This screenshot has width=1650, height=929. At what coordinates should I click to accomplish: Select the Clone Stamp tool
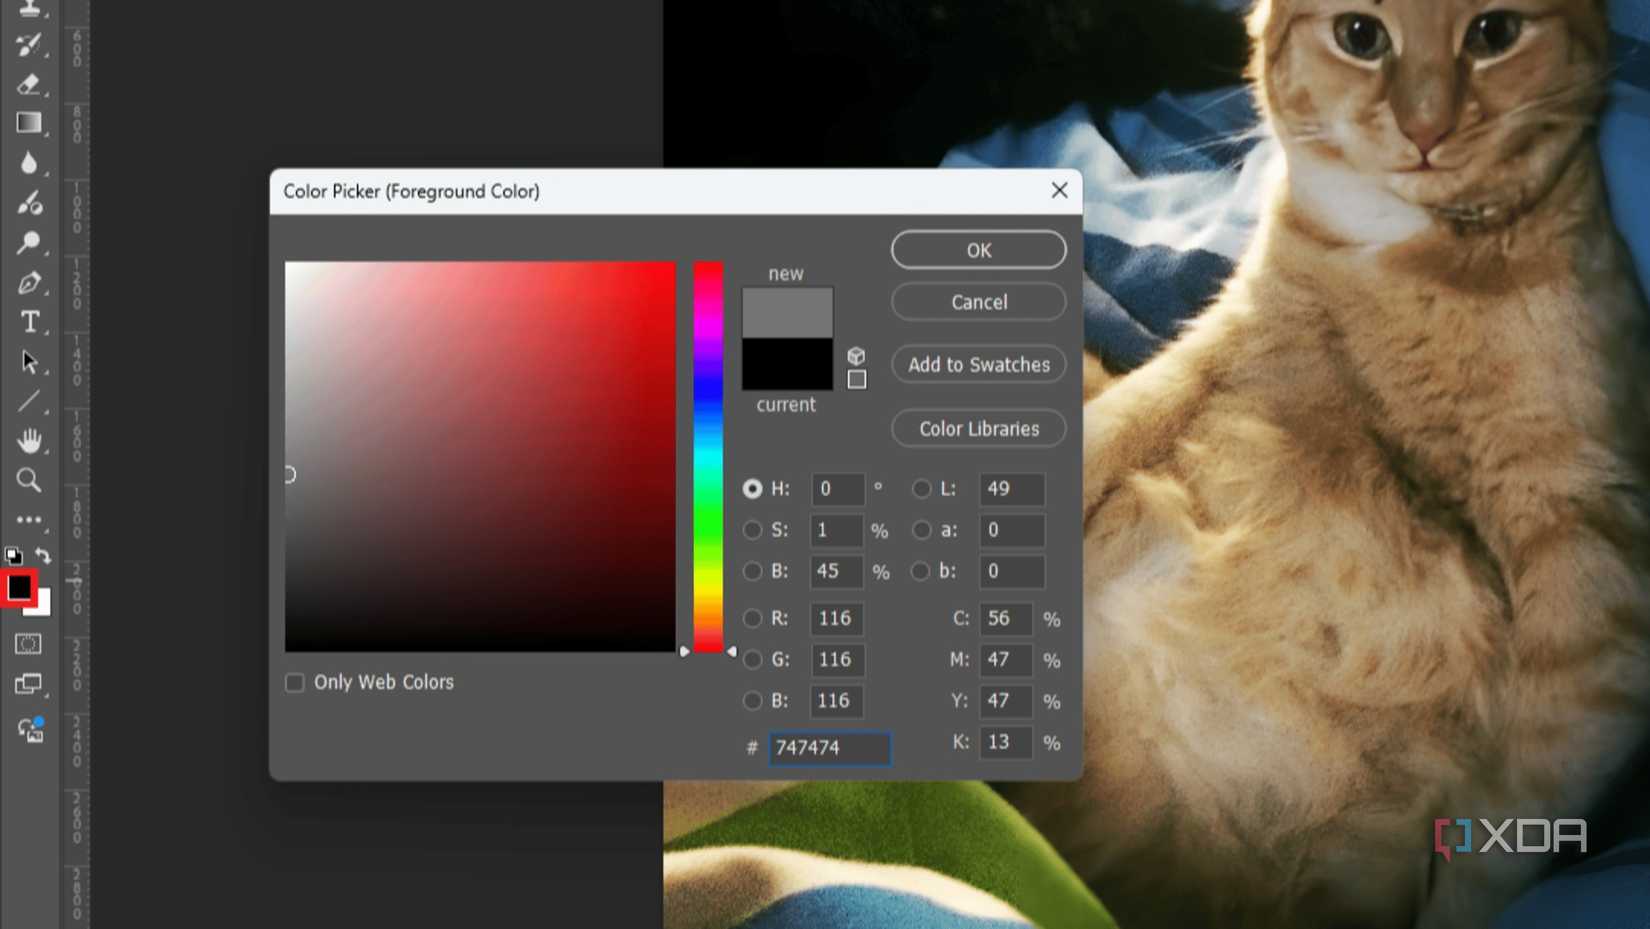(29, 8)
